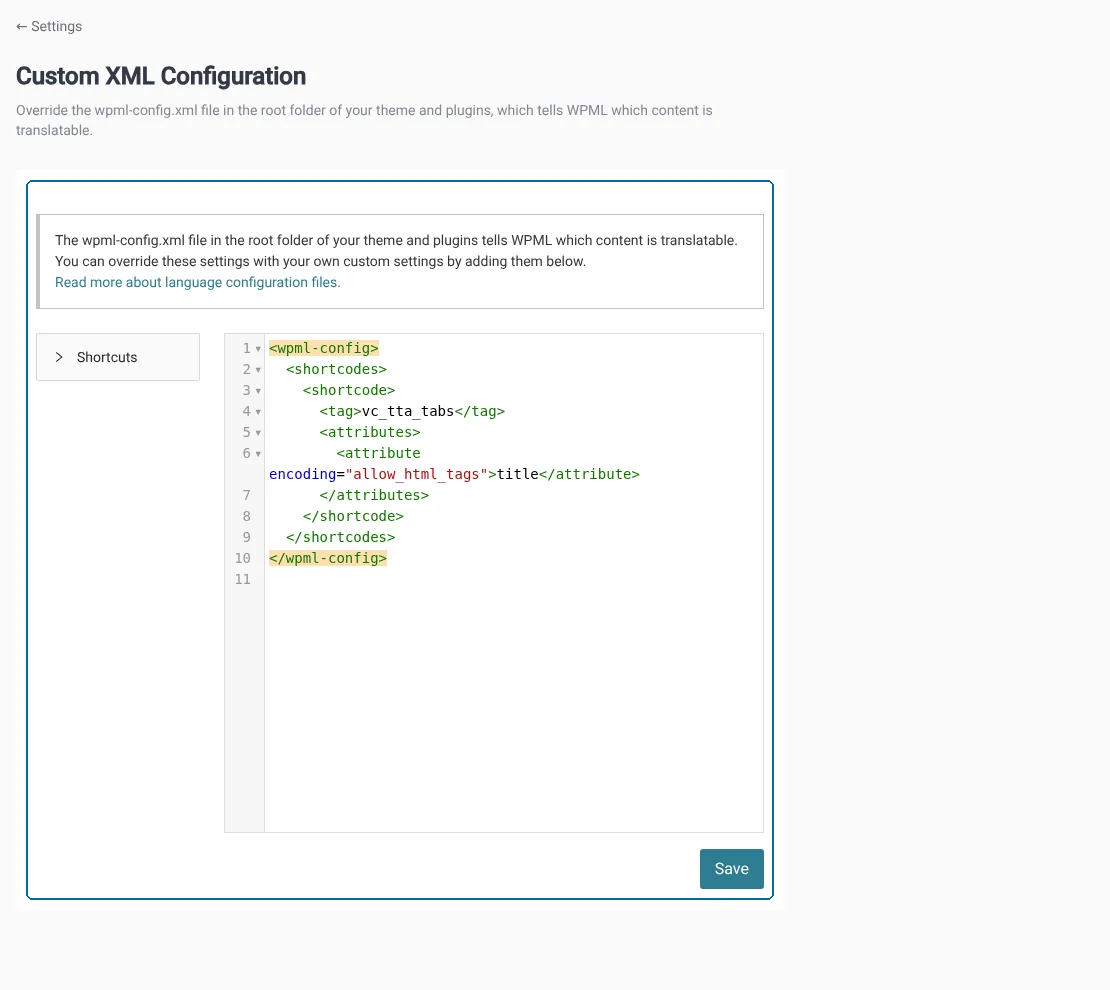This screenshot has width=1110, height=990.
Task: Click the encoding attribute name
Action: tap(302, 474)
